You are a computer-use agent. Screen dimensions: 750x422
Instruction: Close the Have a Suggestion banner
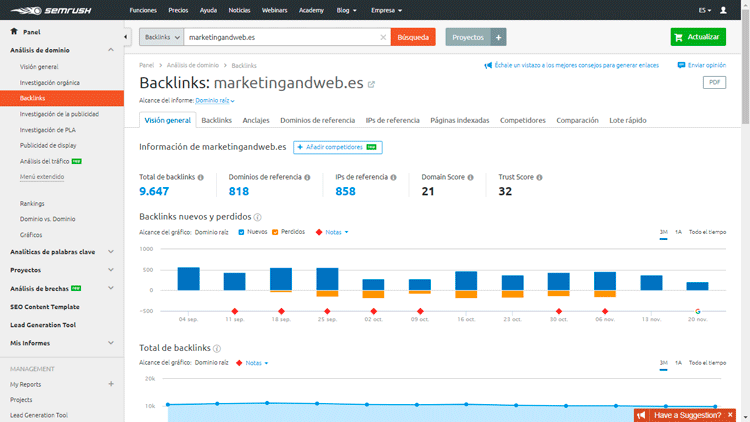tap(730, 415)
